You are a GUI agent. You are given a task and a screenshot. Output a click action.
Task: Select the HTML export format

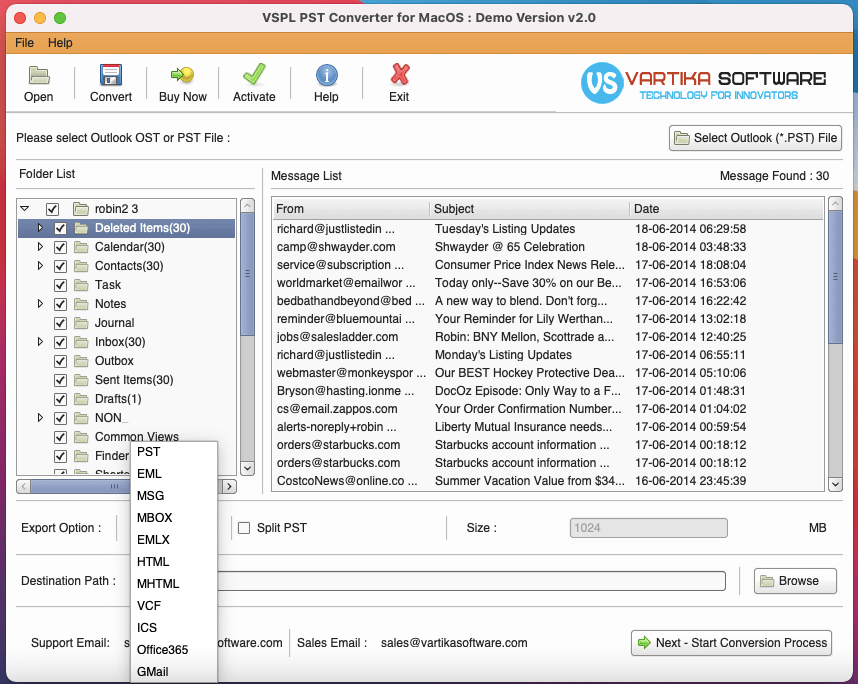pos(174,561)
